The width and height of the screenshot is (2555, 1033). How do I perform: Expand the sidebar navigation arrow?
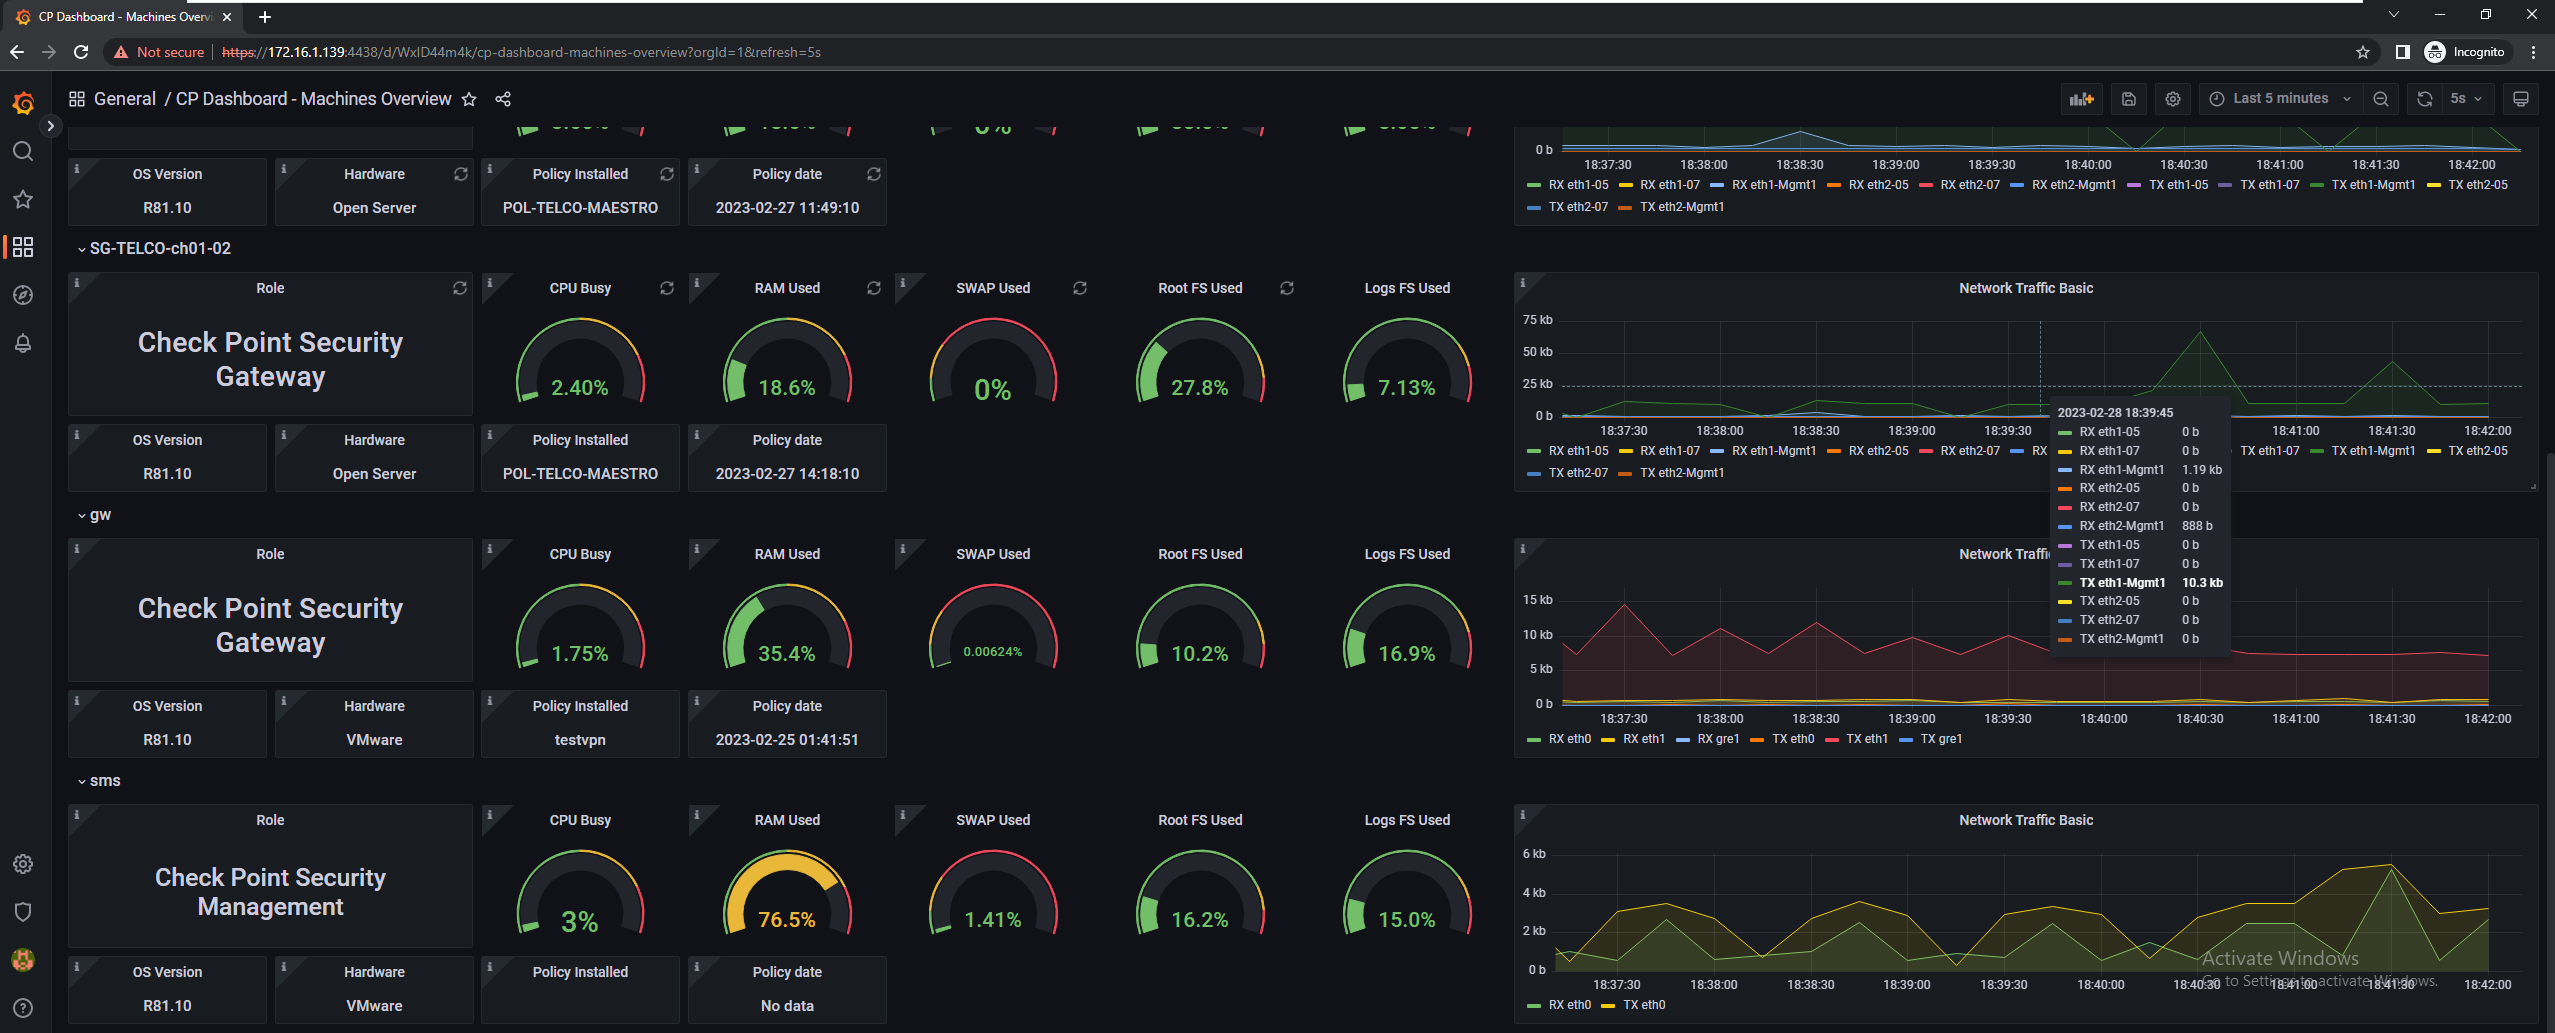point(50,126)
